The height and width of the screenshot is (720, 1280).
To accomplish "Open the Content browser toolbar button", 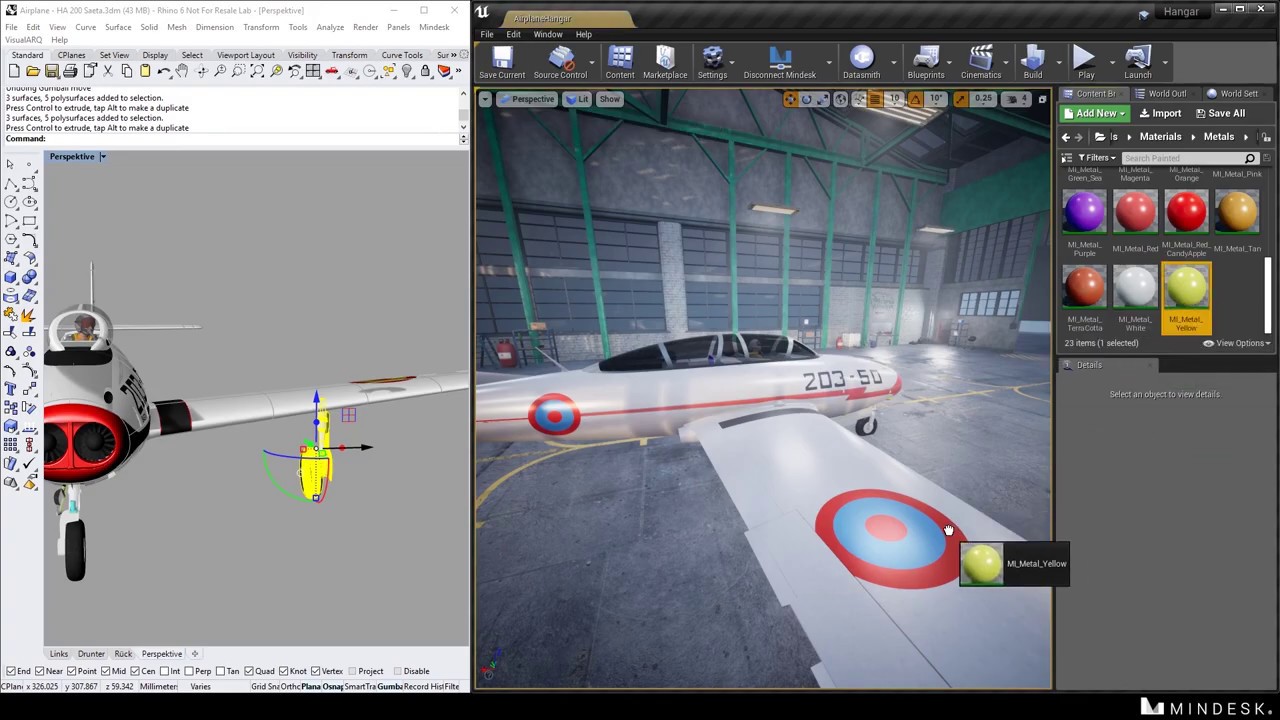I will (x=619, y=63).
